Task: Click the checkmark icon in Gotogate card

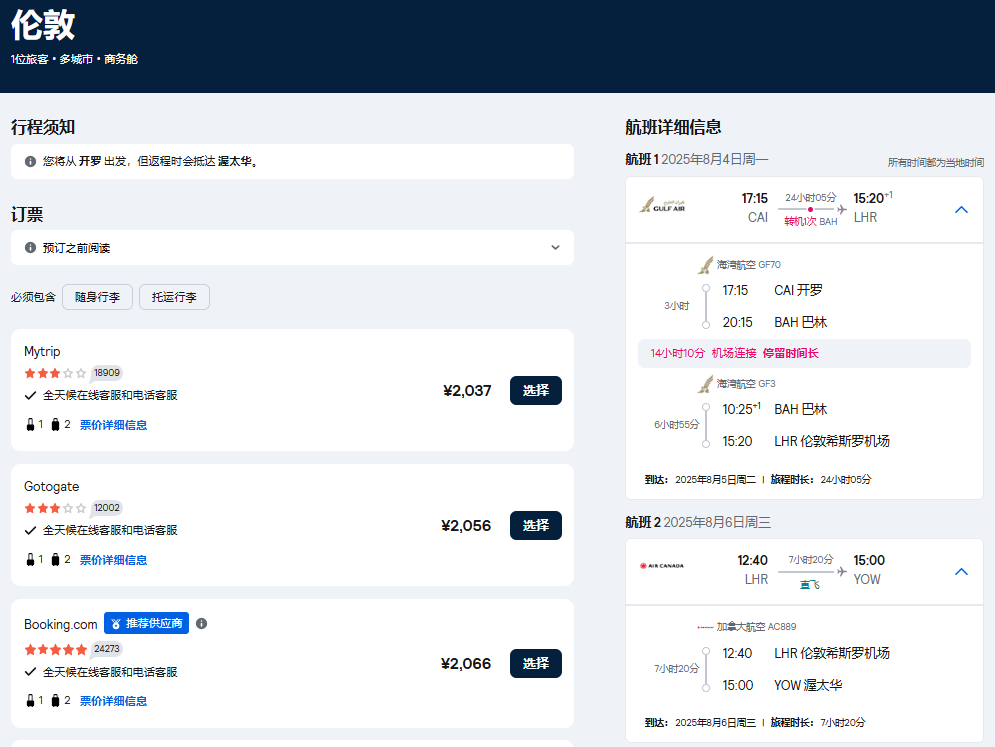Action: click(x=30, y=531)
